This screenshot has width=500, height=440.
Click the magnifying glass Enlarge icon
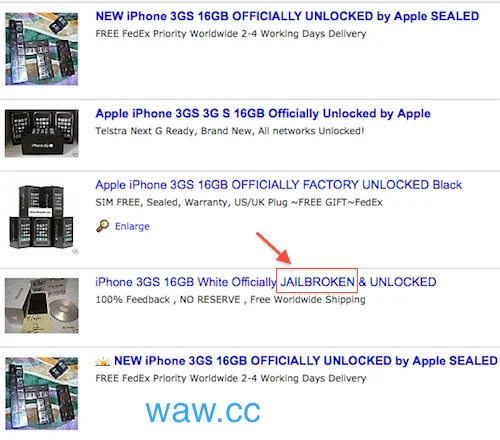click(103, 226)
